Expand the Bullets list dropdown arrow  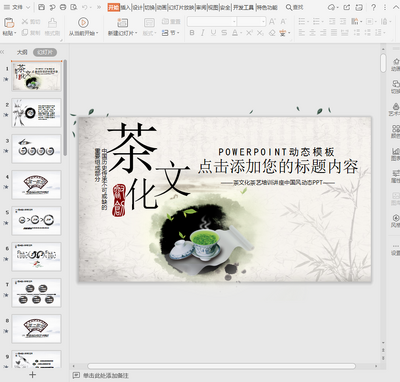308,22
